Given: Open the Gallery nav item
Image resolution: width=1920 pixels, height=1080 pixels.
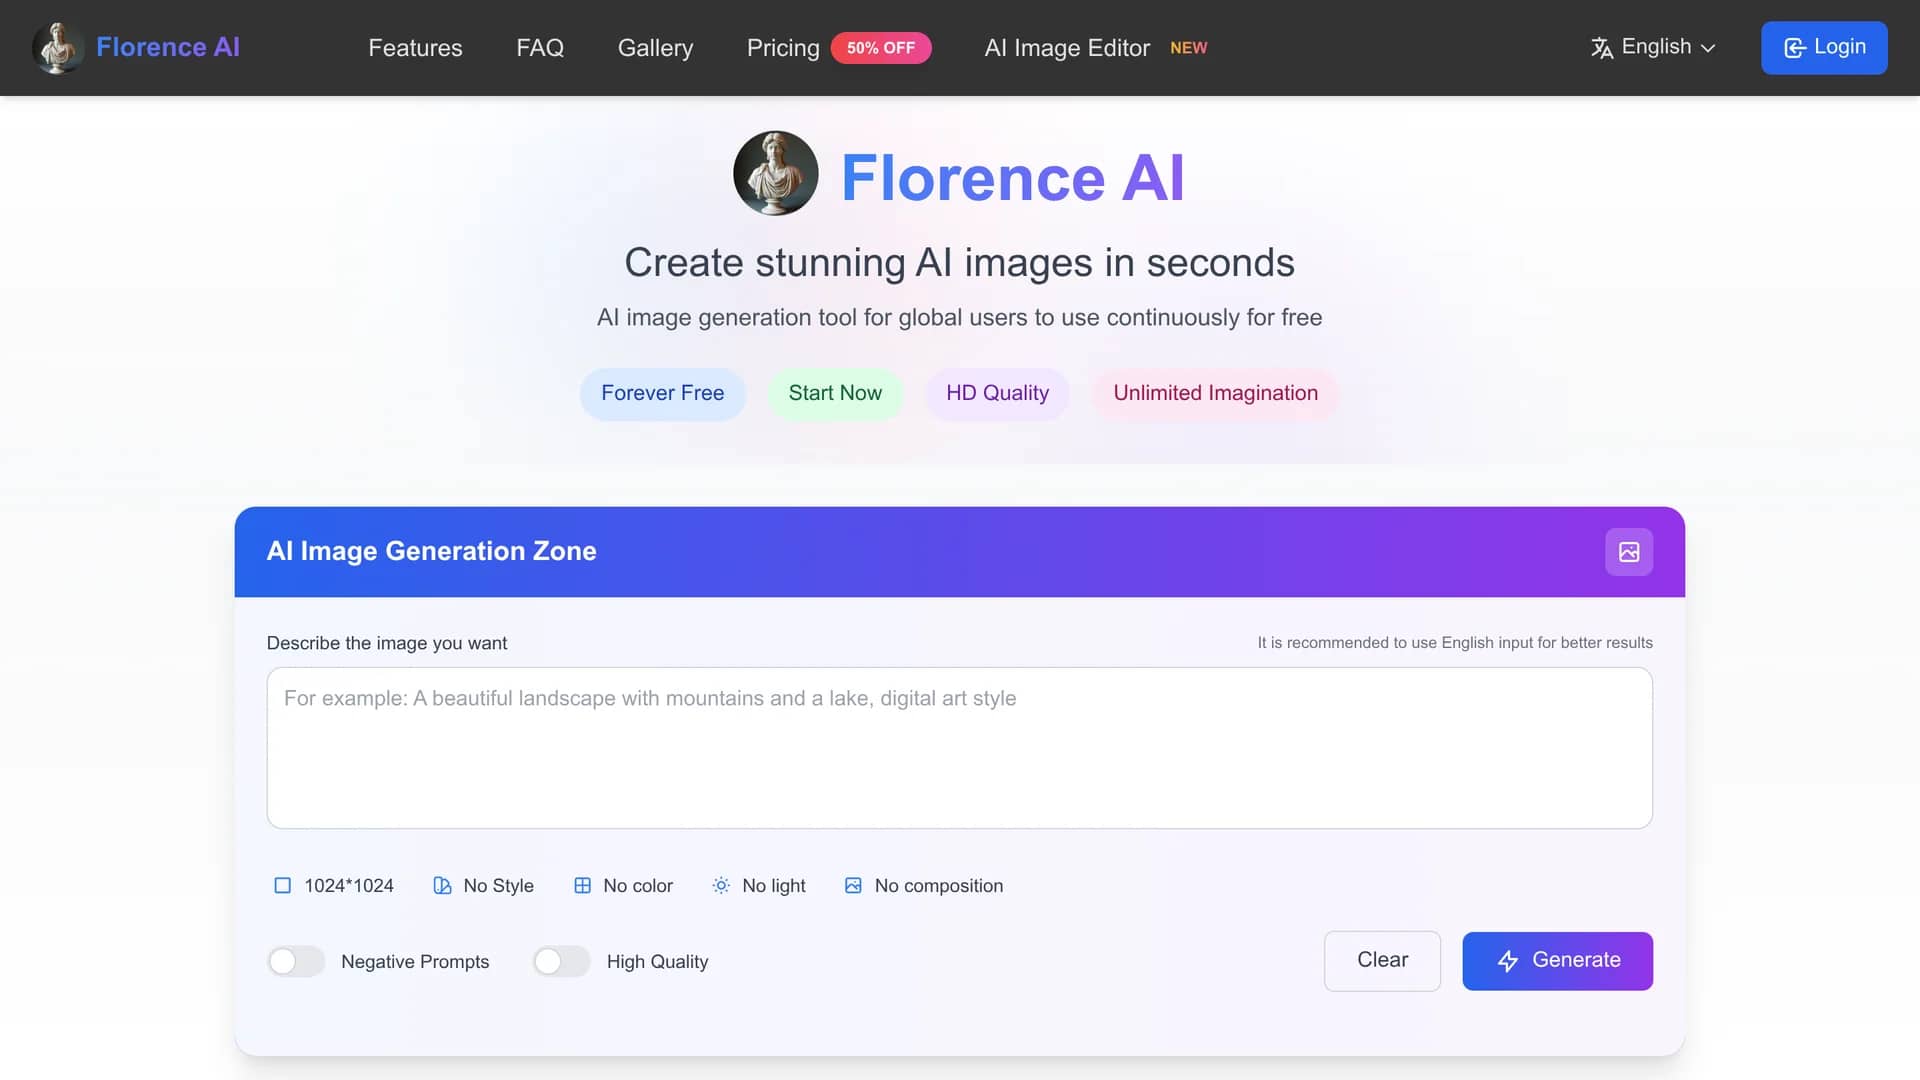Looking at the screenshot, I should 655,48.
